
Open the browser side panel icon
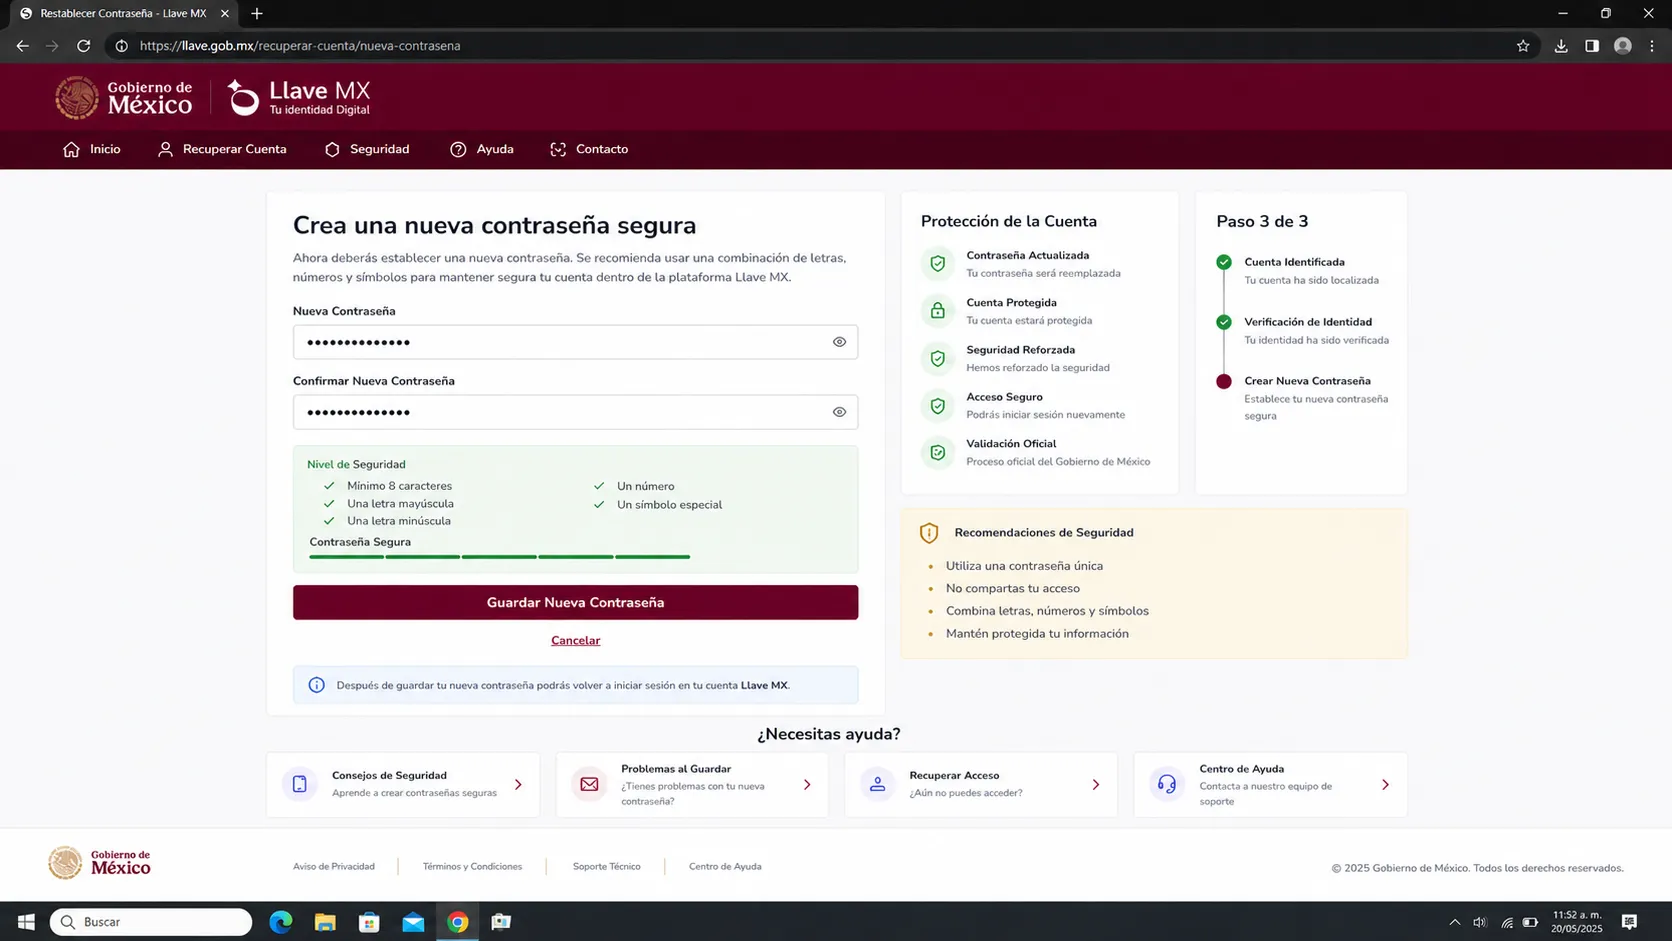point(1592,46)
